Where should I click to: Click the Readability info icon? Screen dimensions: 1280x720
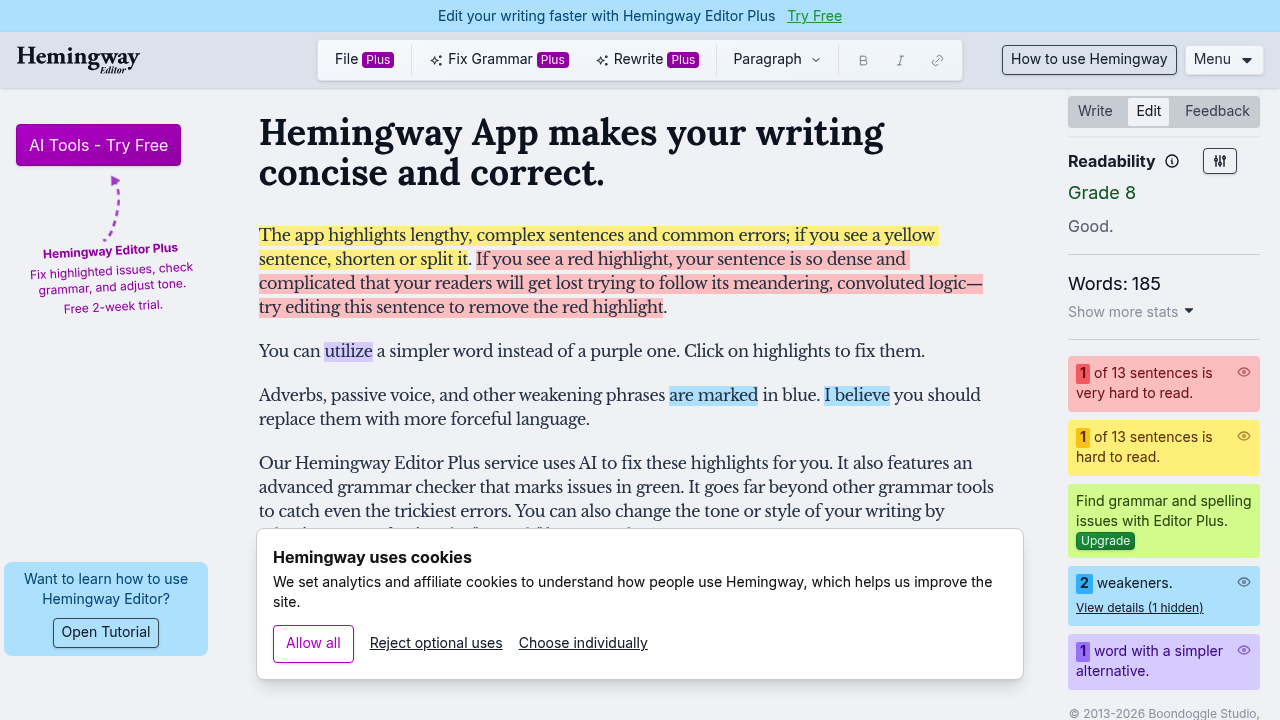coord(1172,161)
